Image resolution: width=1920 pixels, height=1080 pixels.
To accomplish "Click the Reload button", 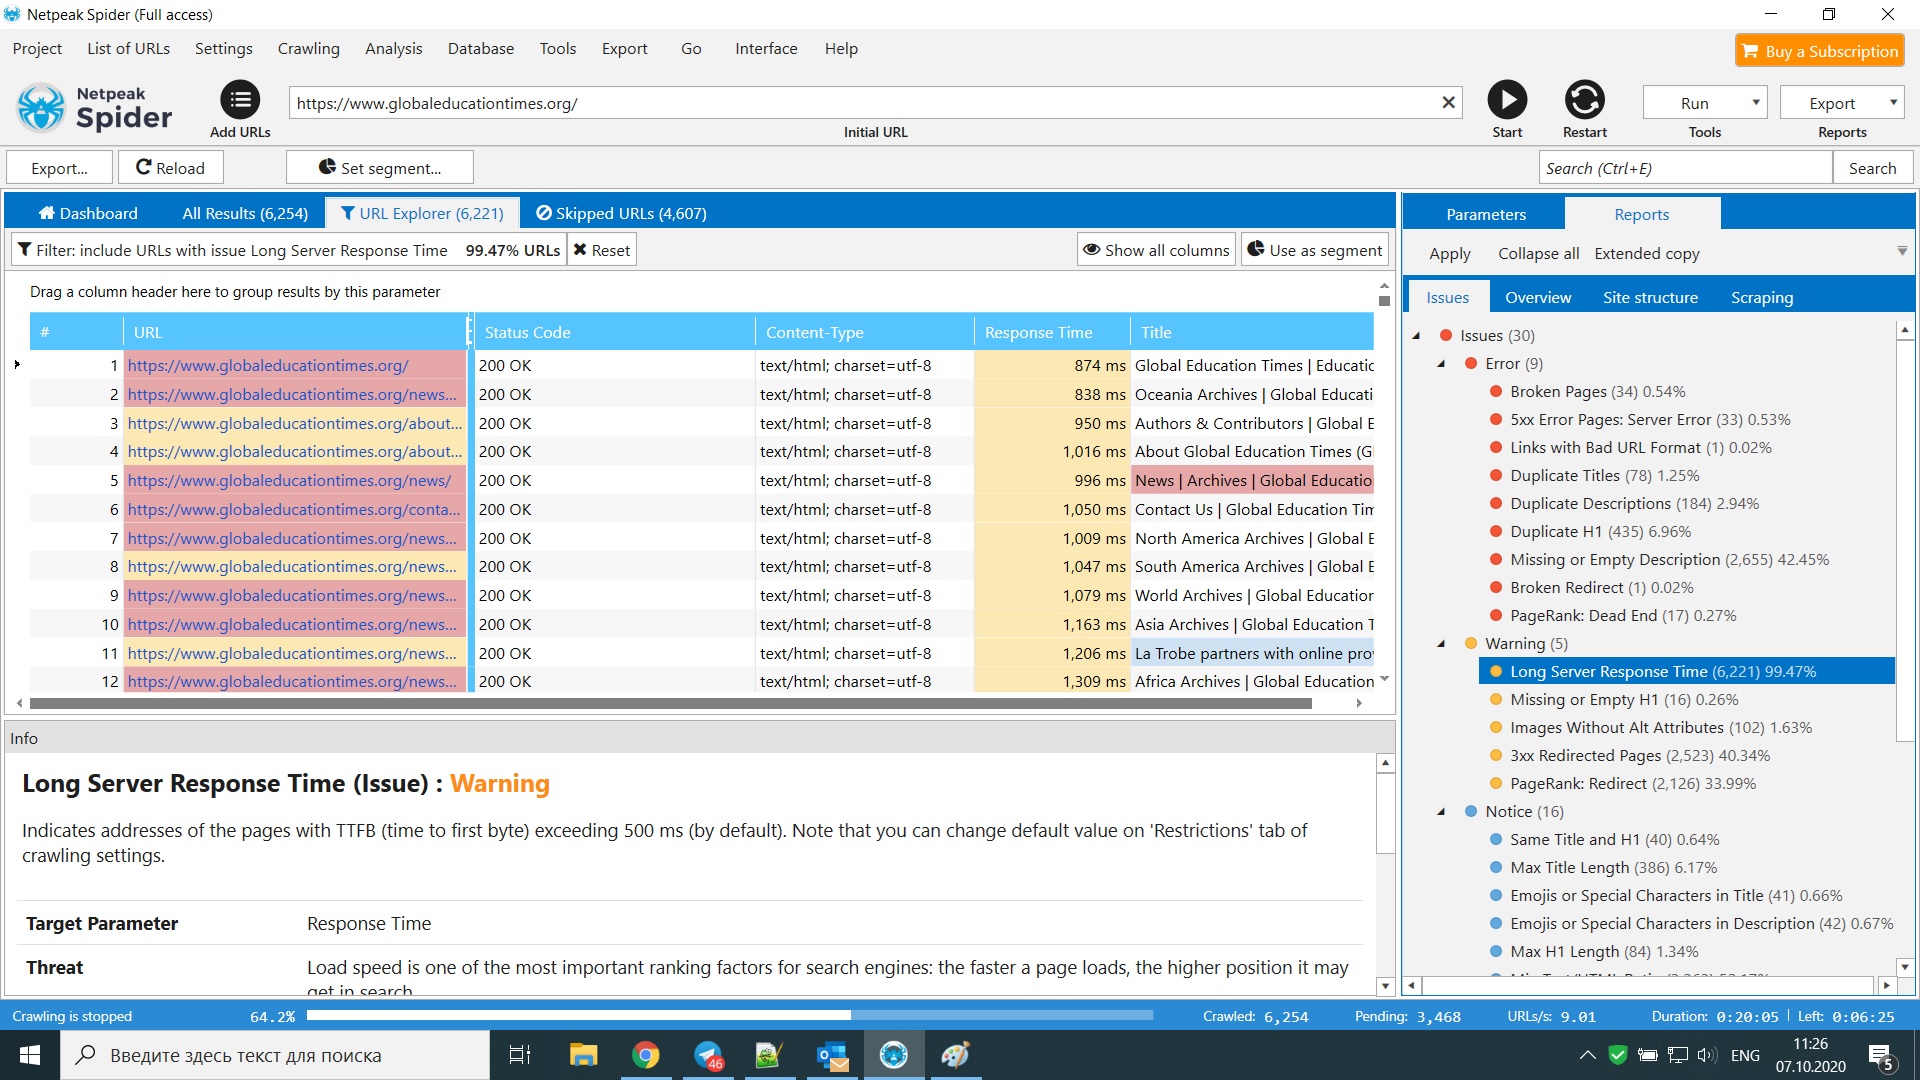I will [171, 168].
